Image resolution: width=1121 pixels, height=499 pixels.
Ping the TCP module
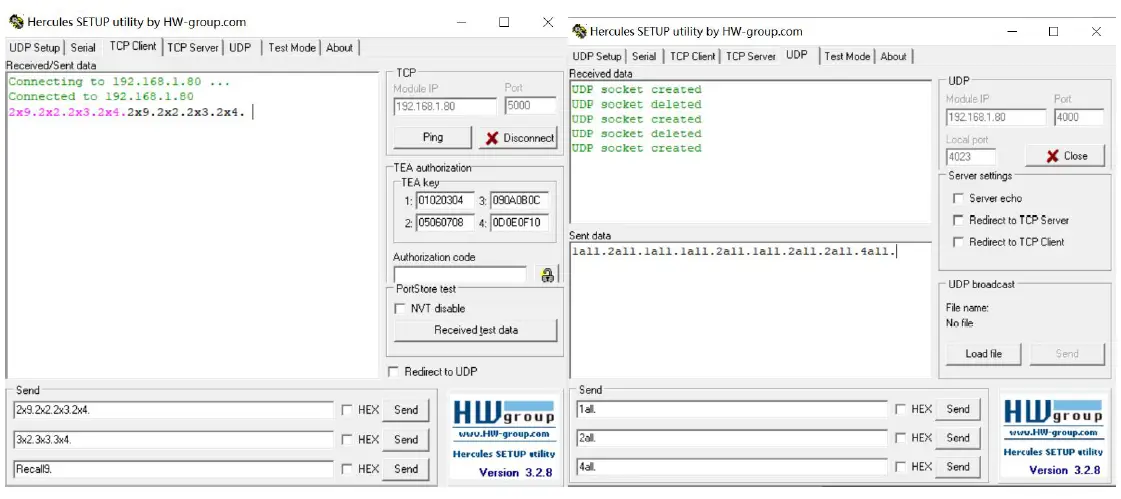(433, 137)
